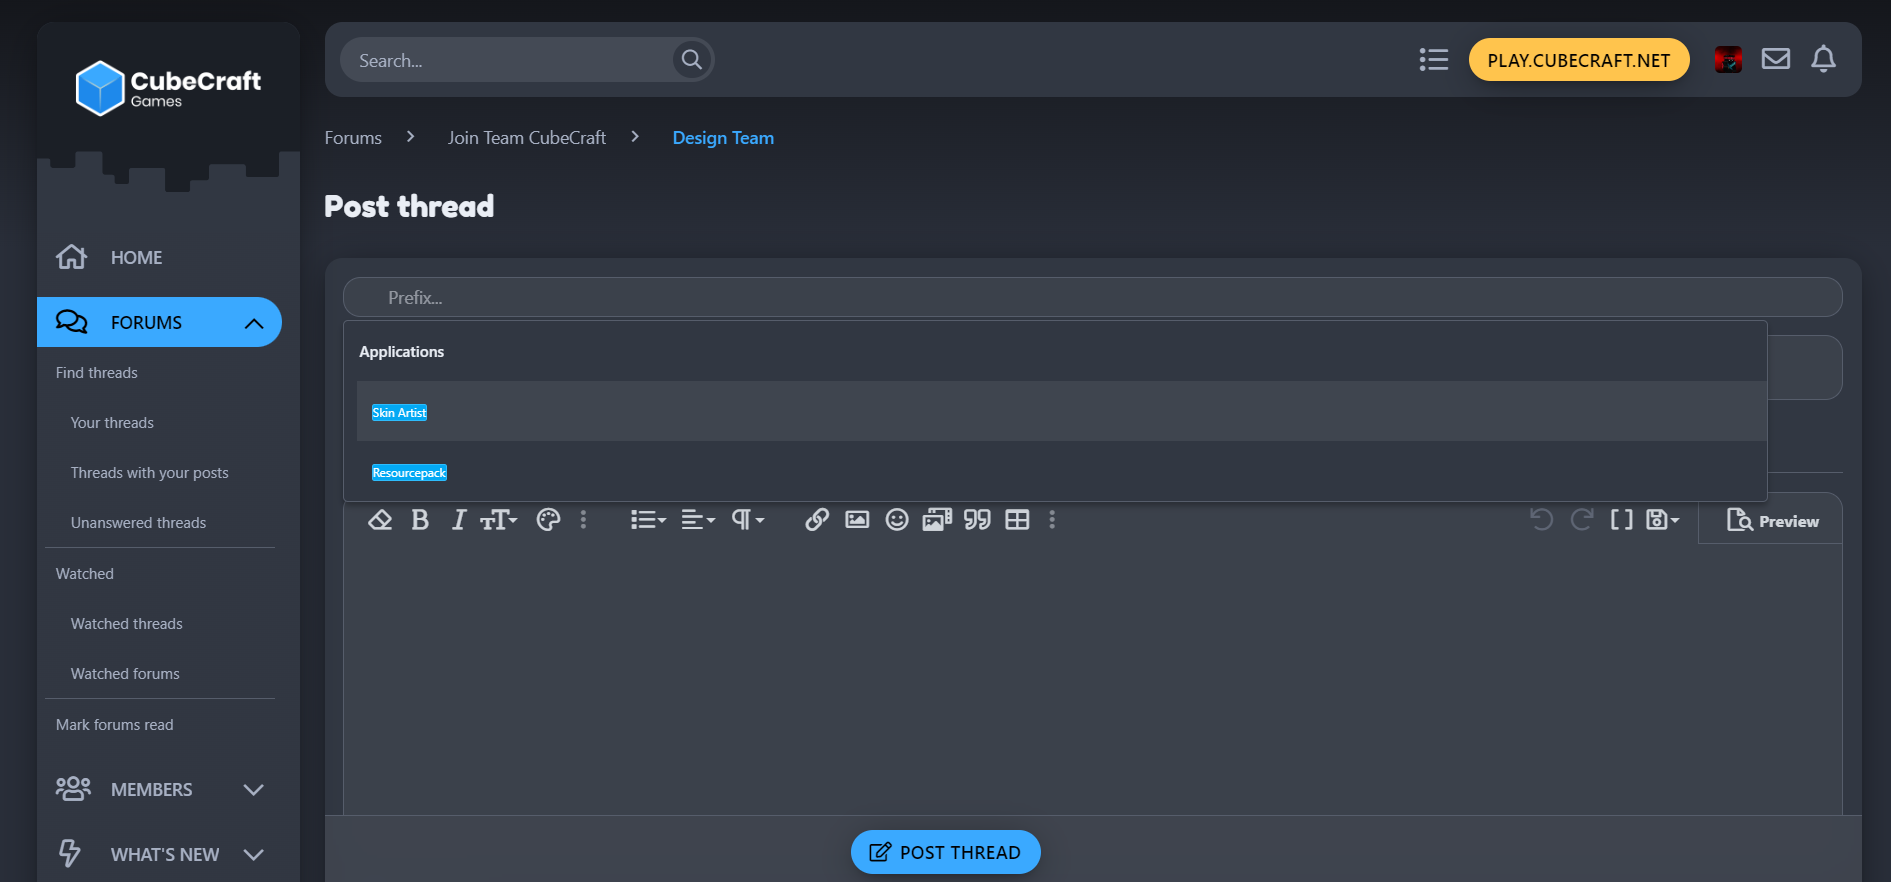Open the alerts bell icon
1891x882 pixels.
point(1823,59)
